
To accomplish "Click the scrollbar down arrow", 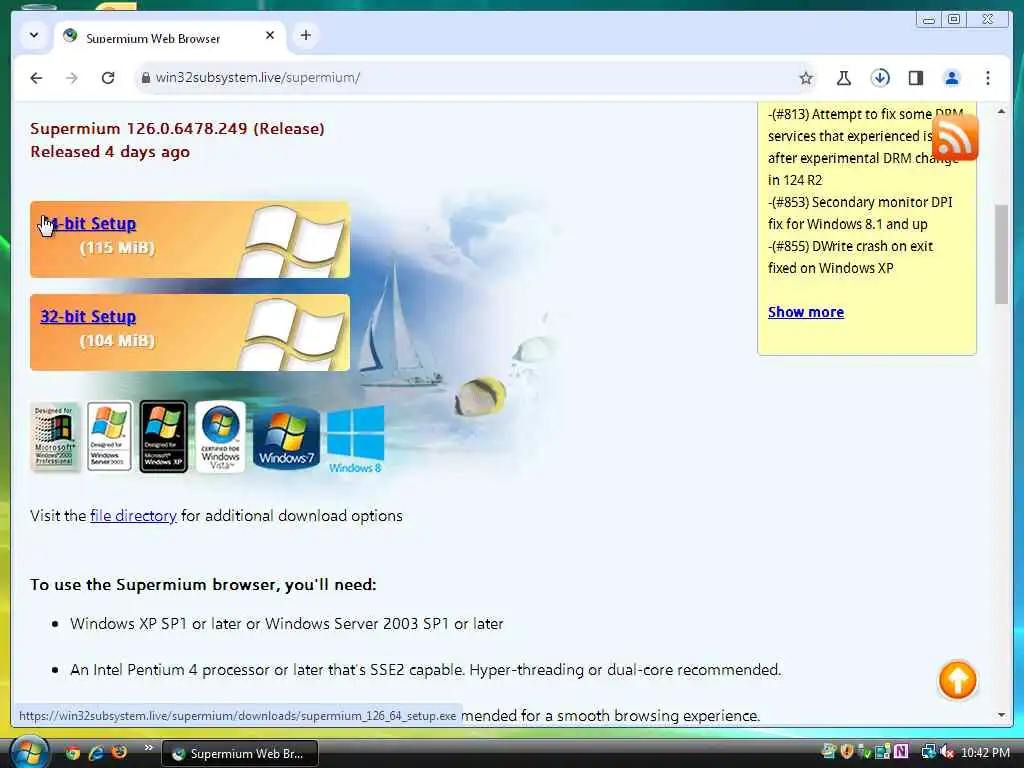I will click(x=1001, y=715).
